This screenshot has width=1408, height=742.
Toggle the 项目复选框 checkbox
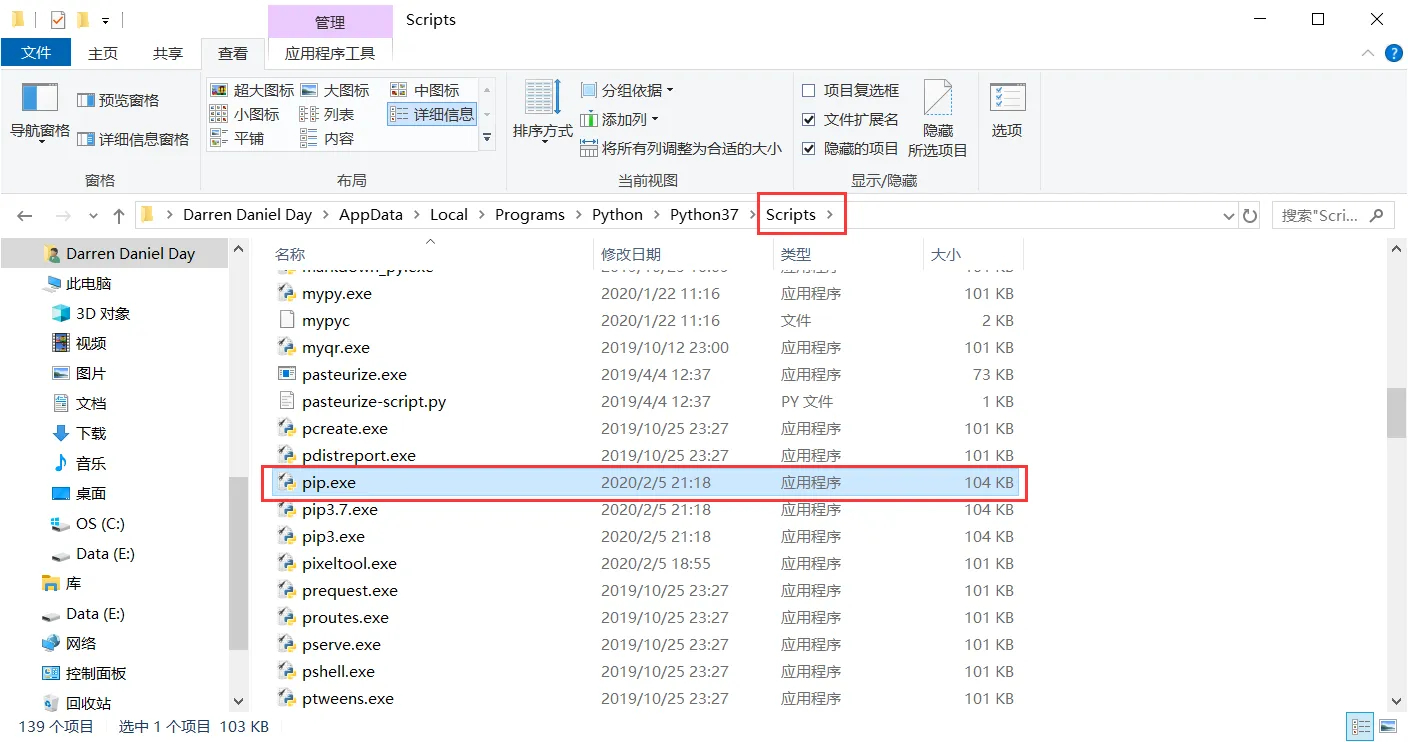(809, 91)
